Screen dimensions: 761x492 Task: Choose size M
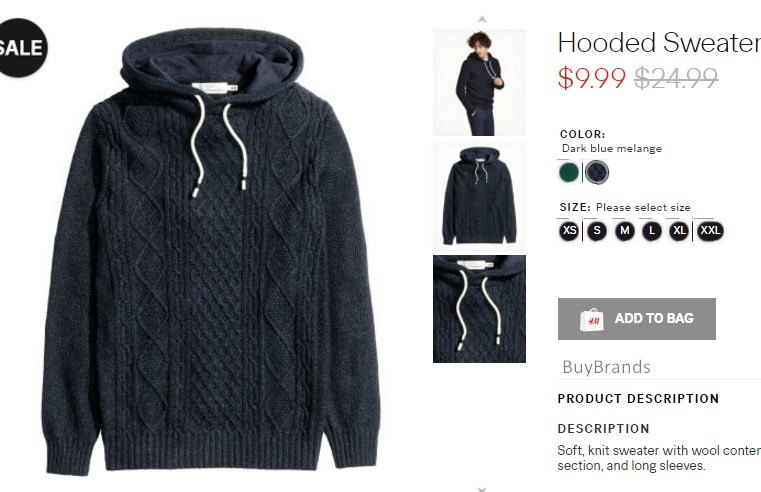[x=625, y=230]
